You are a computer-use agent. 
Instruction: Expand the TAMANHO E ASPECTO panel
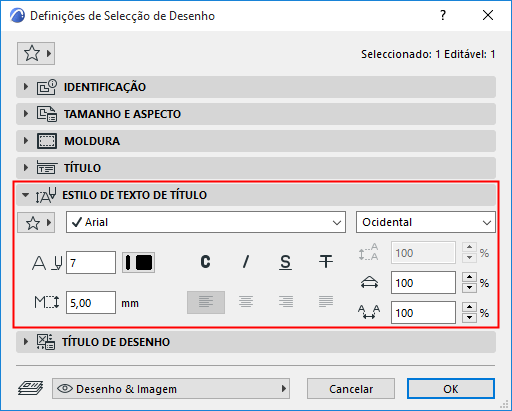(256, 114)
